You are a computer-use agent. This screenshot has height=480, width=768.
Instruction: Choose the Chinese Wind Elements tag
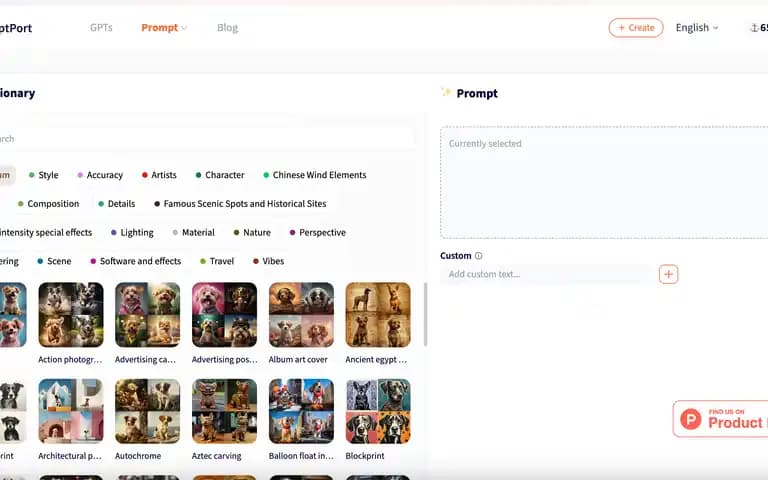tap(315, 175)
